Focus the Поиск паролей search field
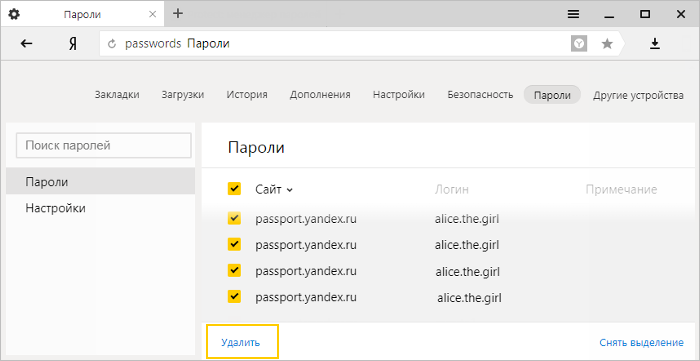This screenshot has width=700, height=361. pos(104,145)
